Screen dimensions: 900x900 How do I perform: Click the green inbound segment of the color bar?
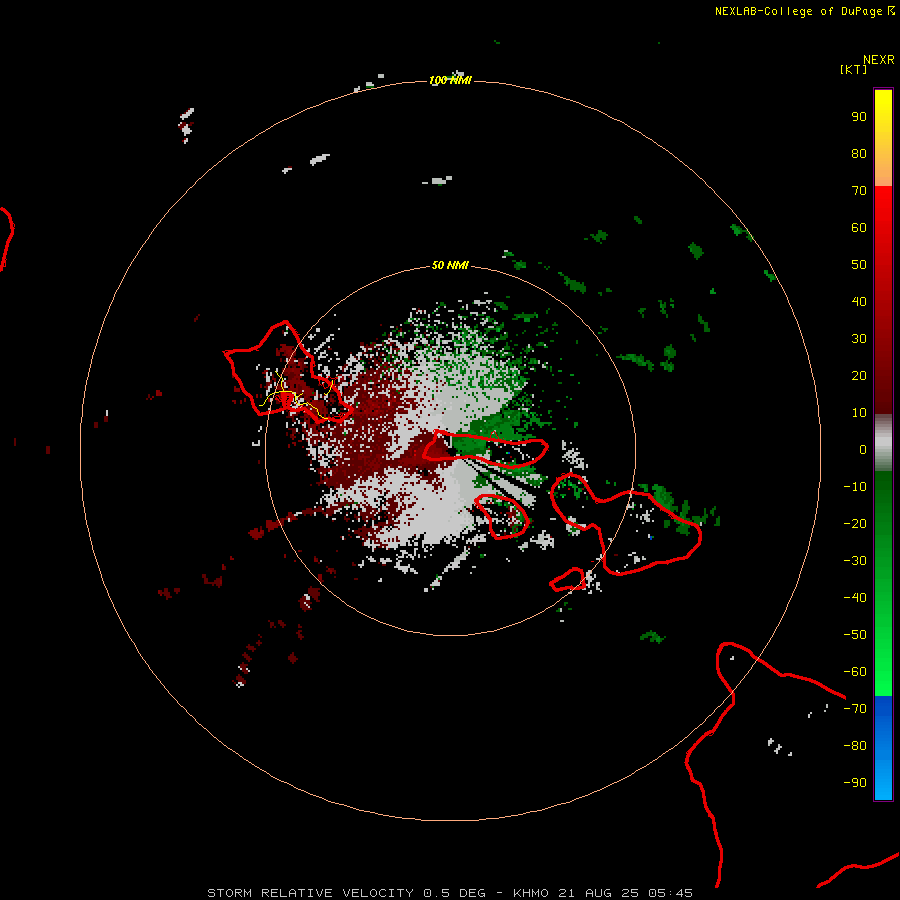click(x=883, y=584)
